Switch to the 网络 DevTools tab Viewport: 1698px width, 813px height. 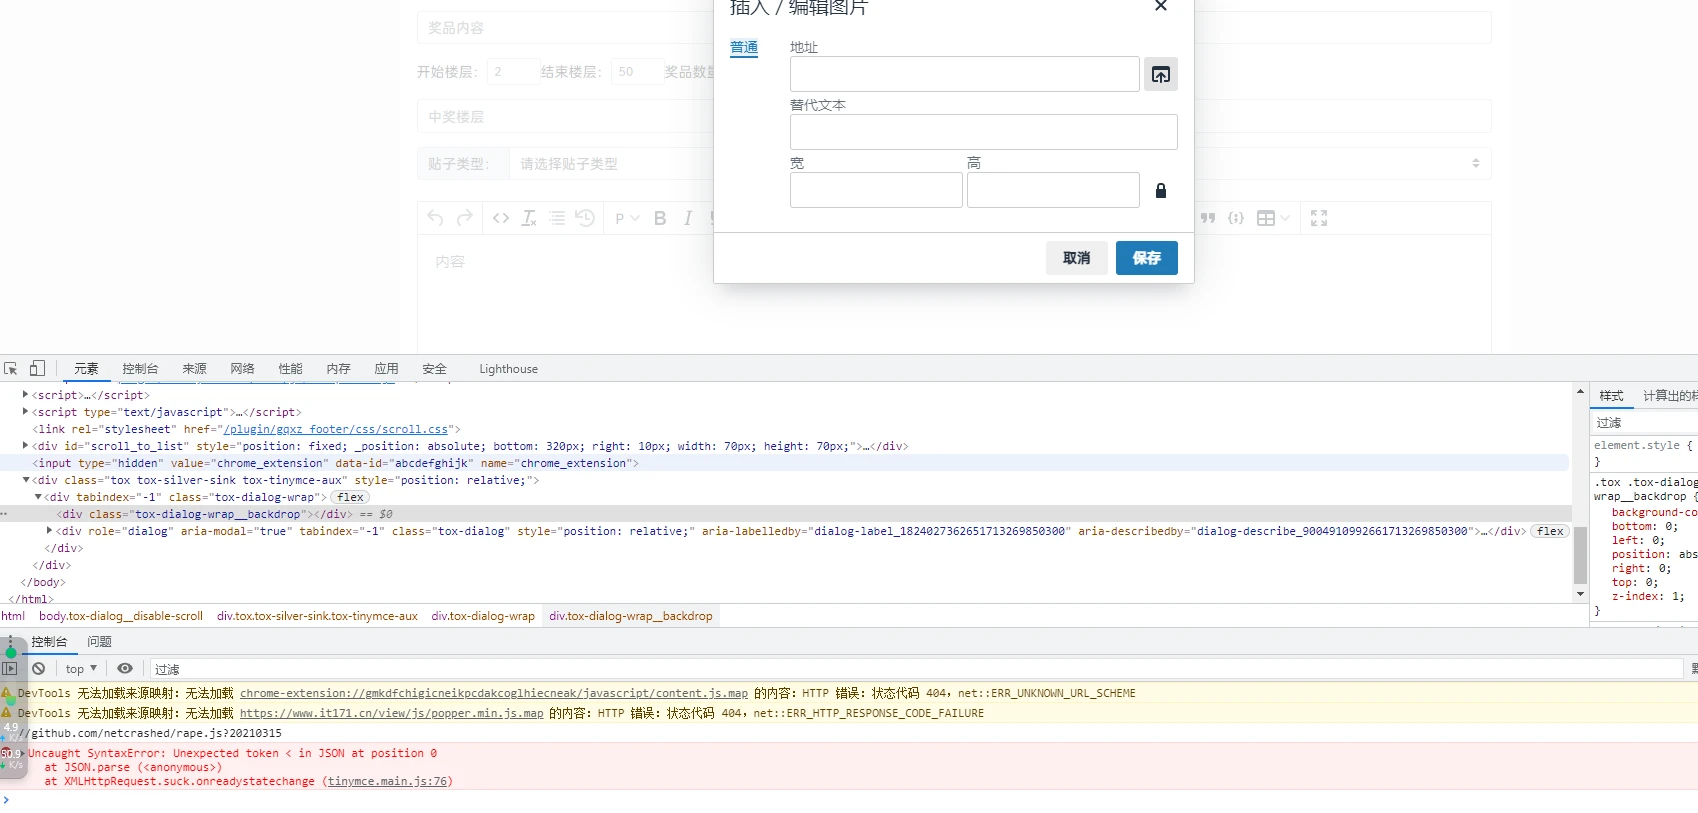tap(242, 369)
